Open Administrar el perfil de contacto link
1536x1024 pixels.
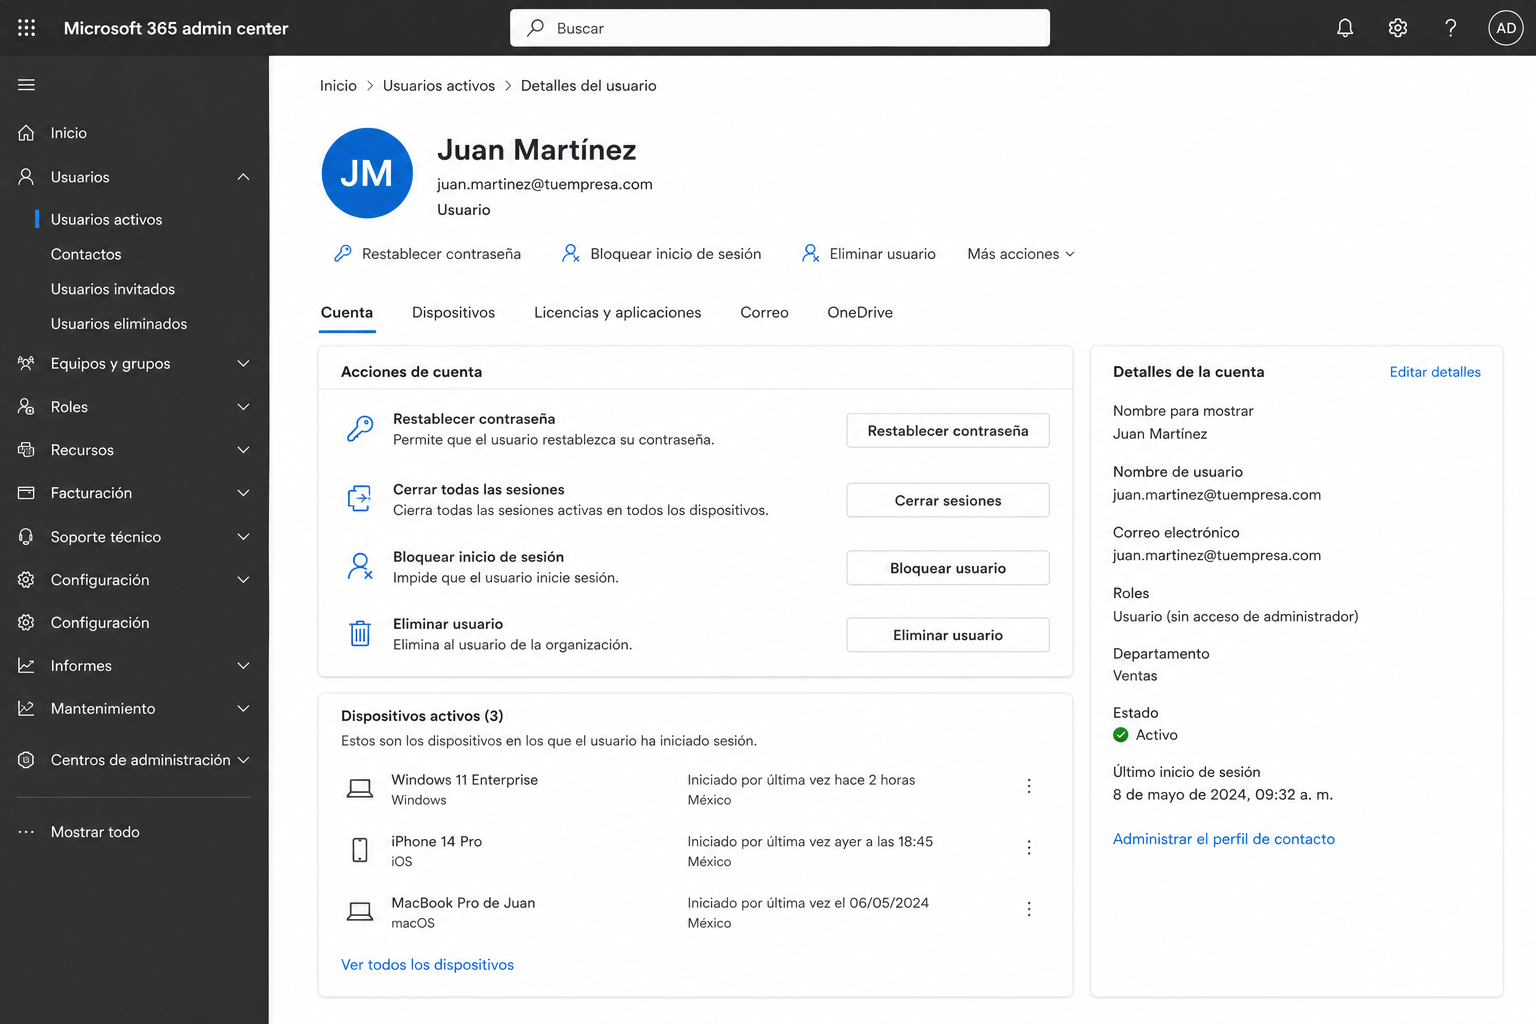click(1224, 839)
